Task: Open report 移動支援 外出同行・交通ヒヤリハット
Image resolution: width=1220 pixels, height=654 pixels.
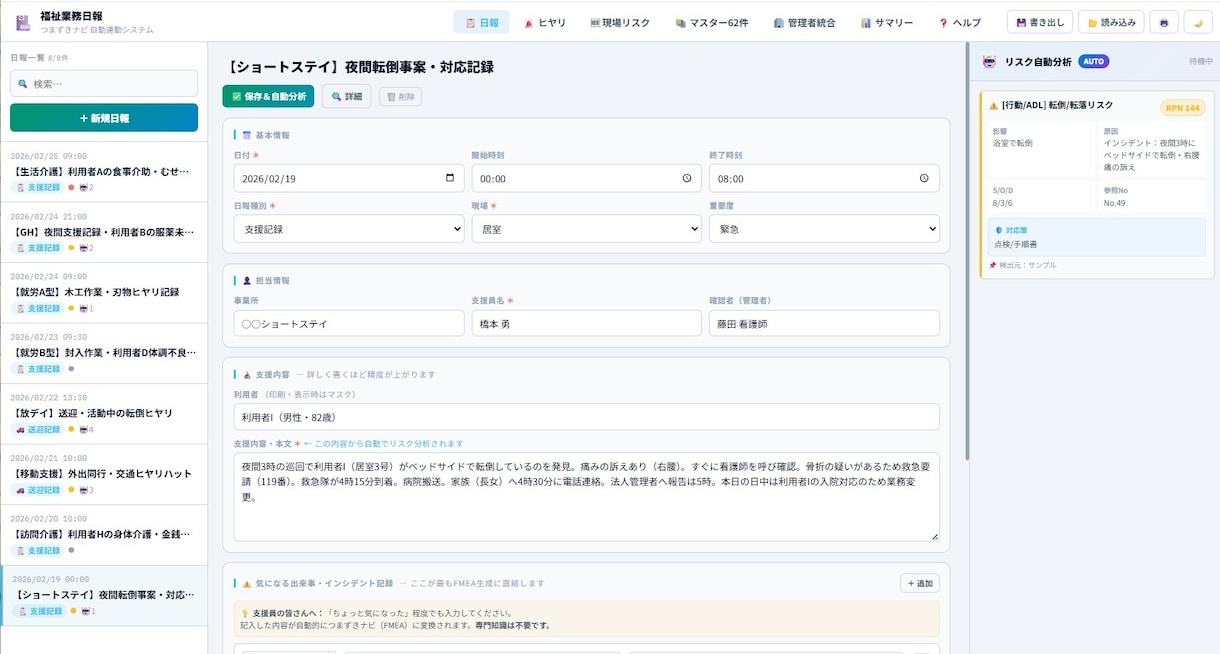Action: tap(104, 473)
